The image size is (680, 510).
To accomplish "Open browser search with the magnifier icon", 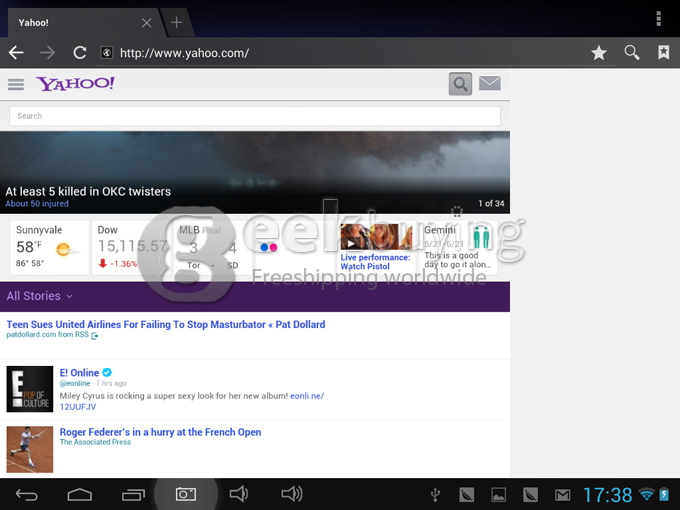I will pos(631,53).
